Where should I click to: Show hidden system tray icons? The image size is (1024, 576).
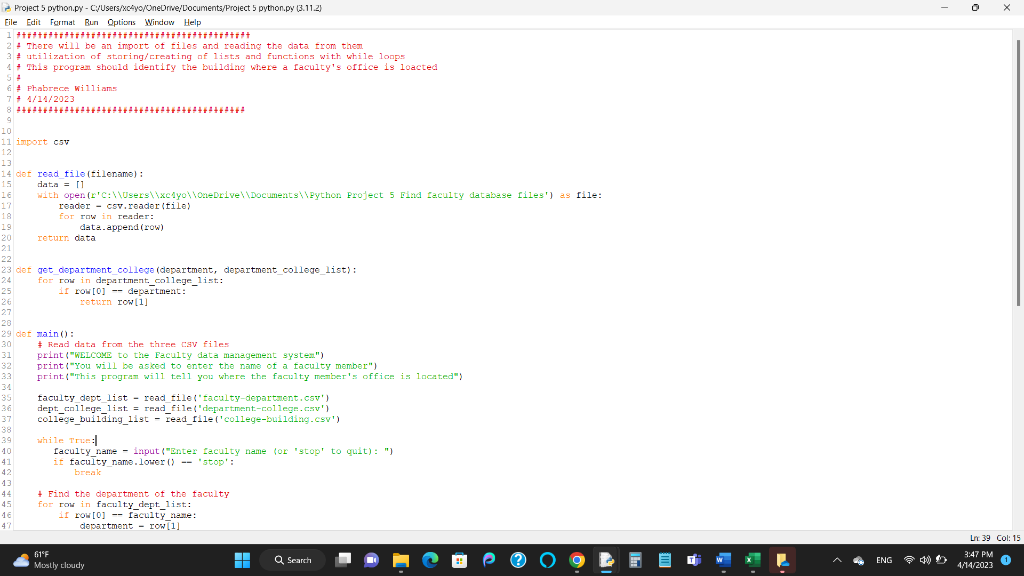click(837, 560)
